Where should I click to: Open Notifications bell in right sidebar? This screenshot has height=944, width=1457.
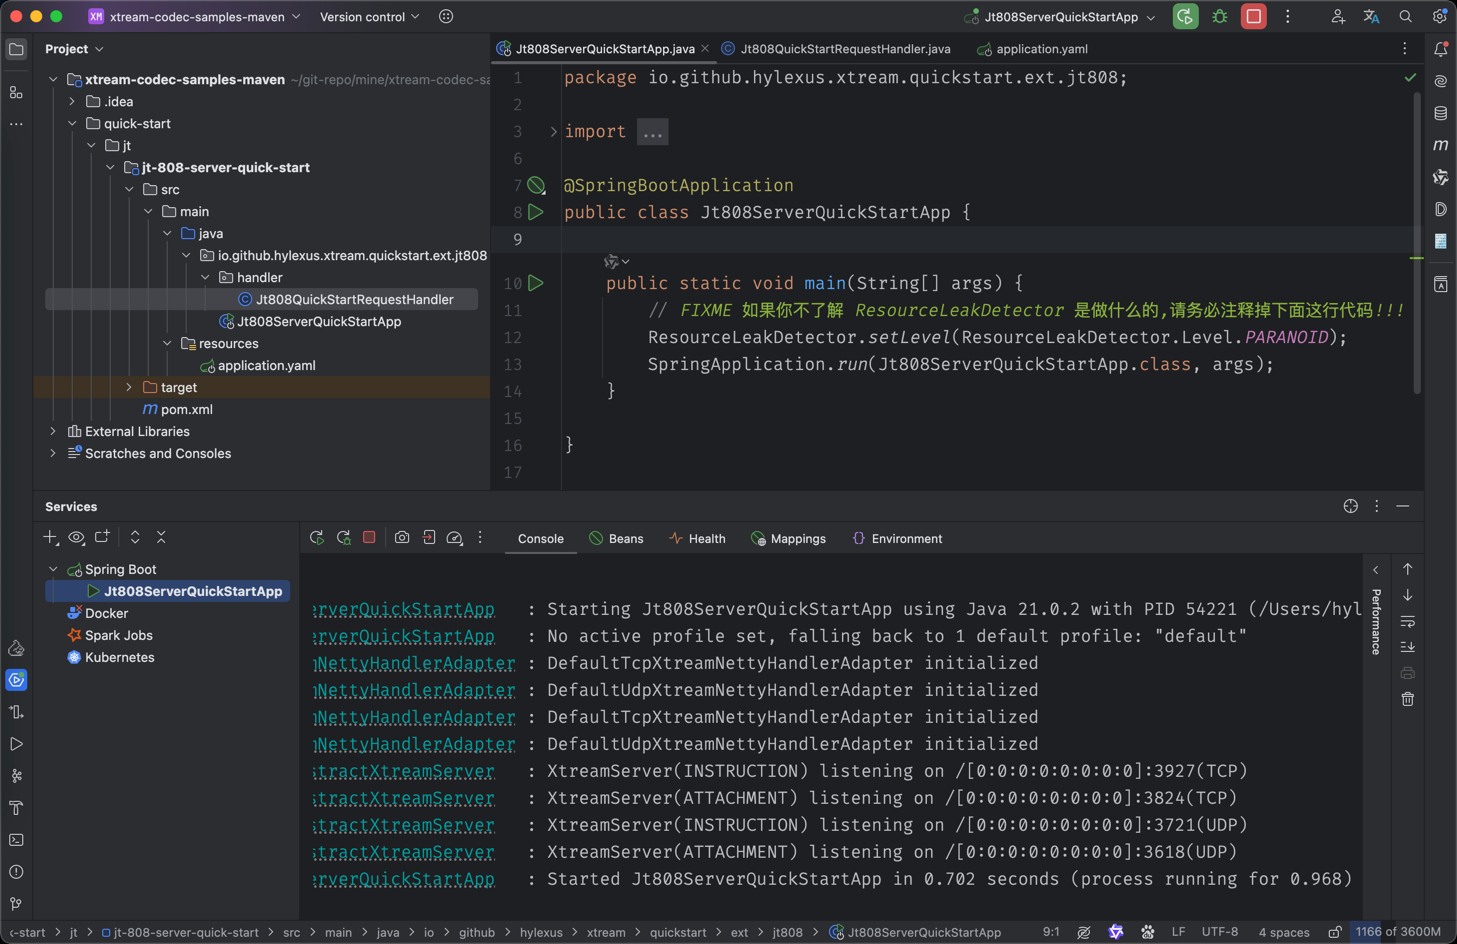[1441, 49]
